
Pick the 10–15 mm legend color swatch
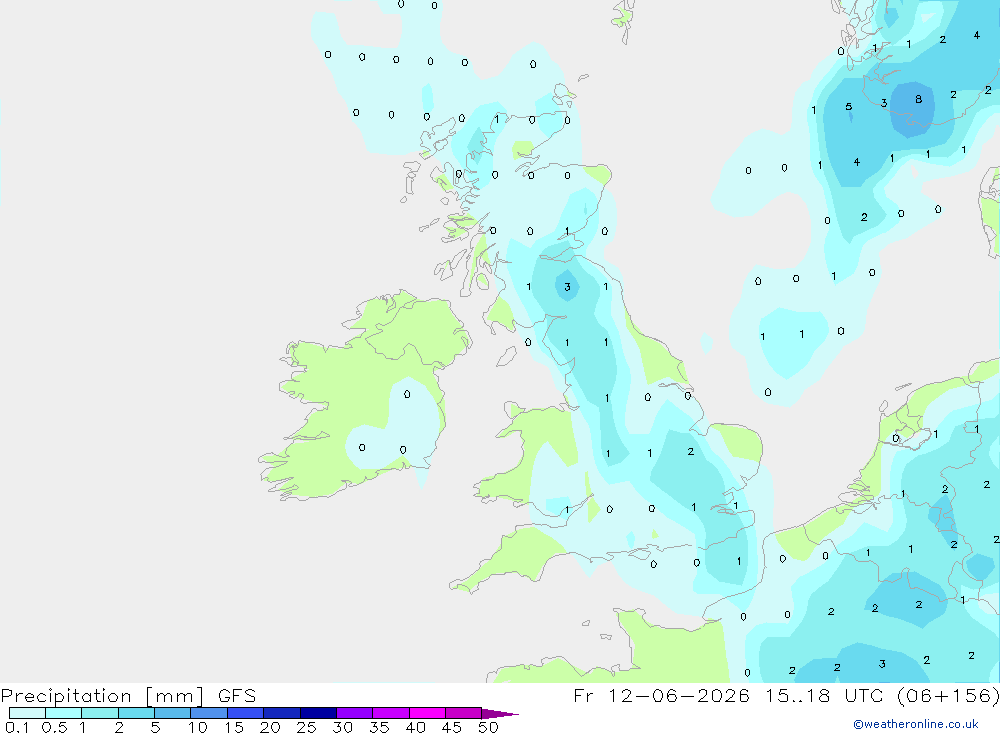(x=209, y=713)
